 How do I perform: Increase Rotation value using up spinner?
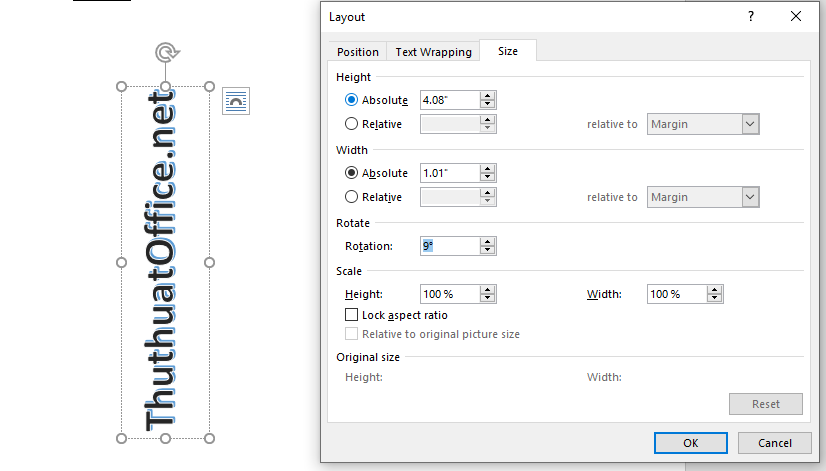tap(488, 241)
